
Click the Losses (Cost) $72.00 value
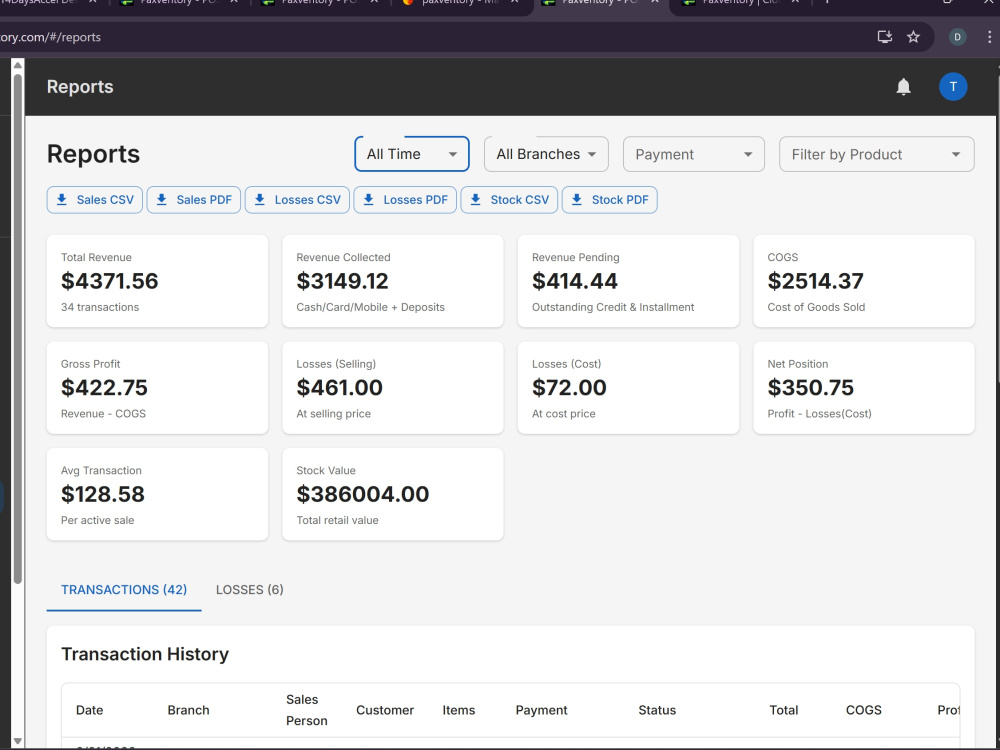tap(569, 388)
